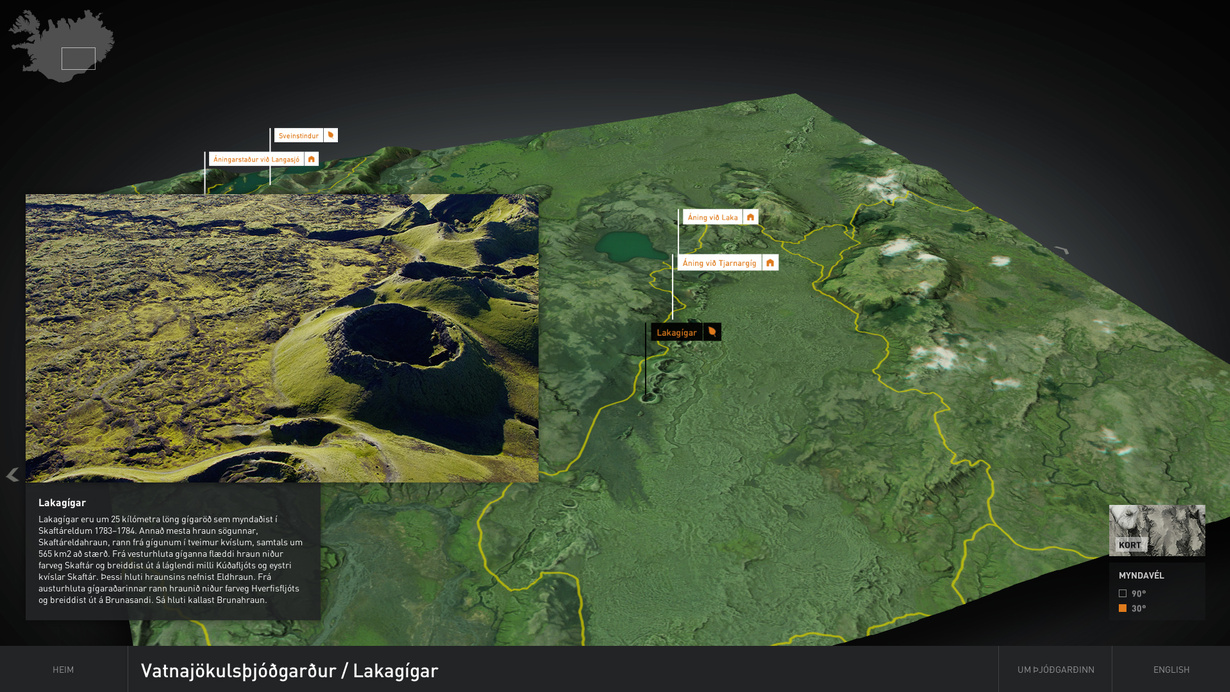Choose the Áning við Laka label
Screen dimensions: 1230x692
[x=712, y=217]
